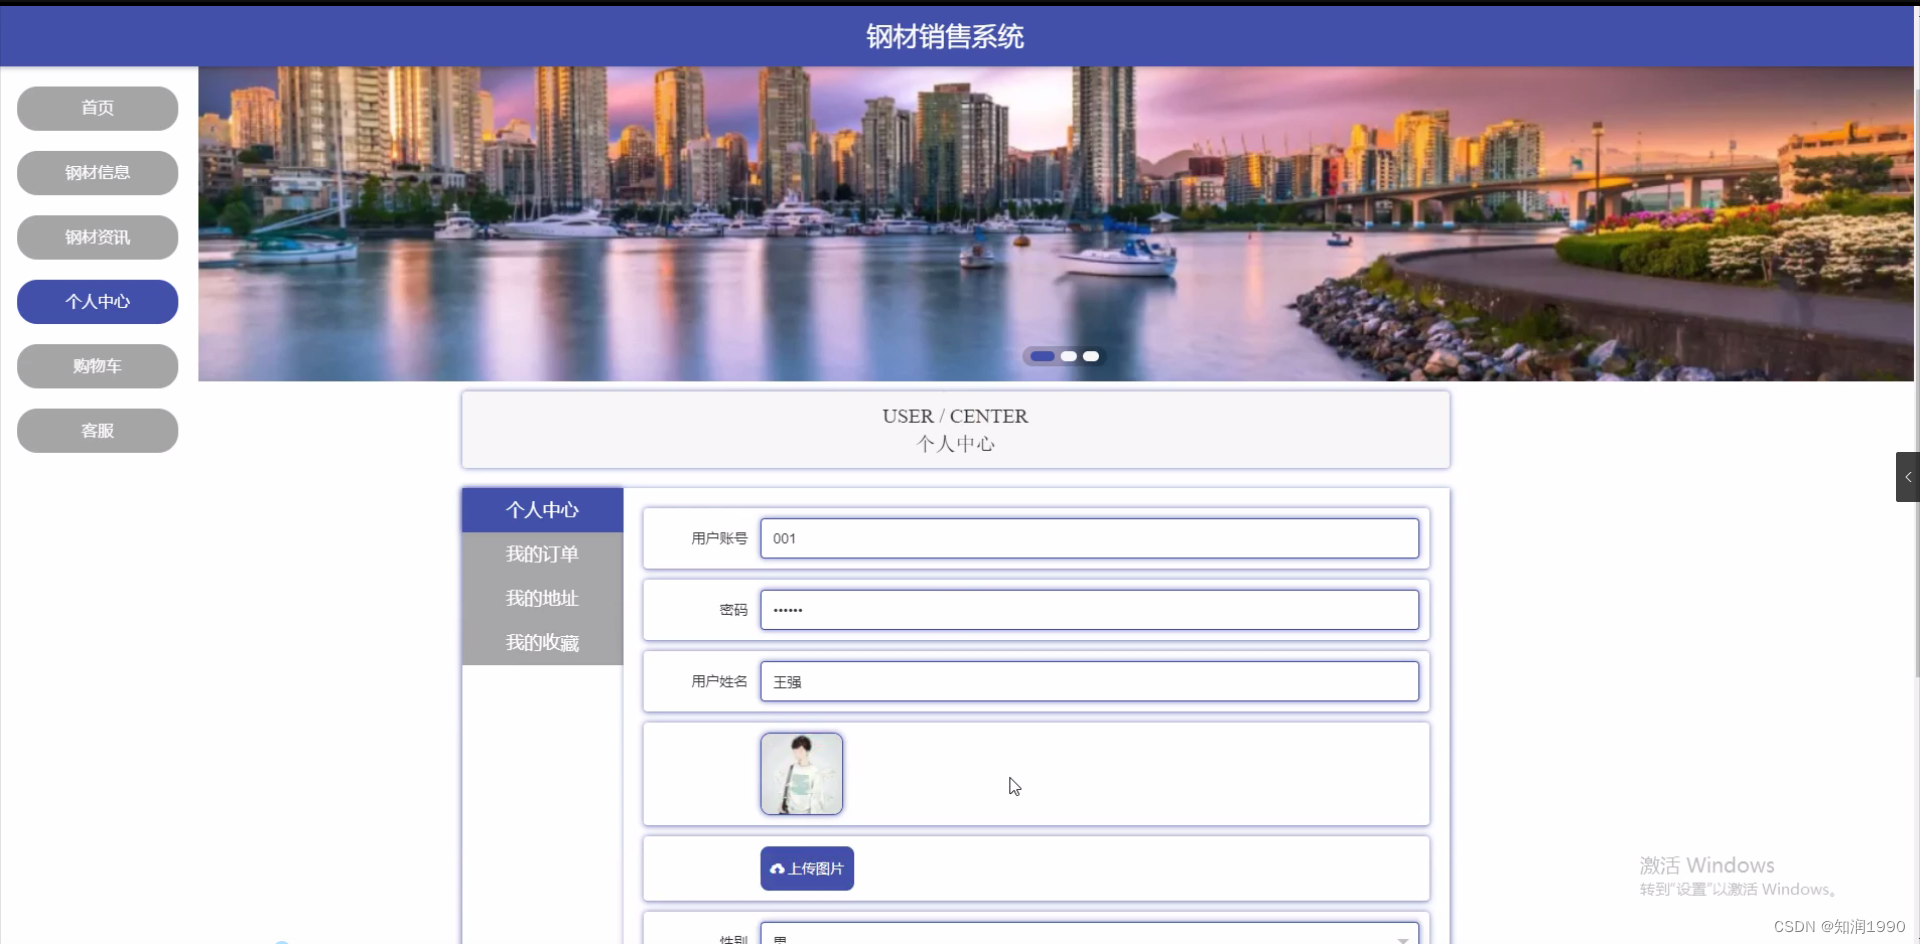Navigate to the 钢材信息 page
The height and width of the screenshot is (944, 1920).
[x=96, y=172]
